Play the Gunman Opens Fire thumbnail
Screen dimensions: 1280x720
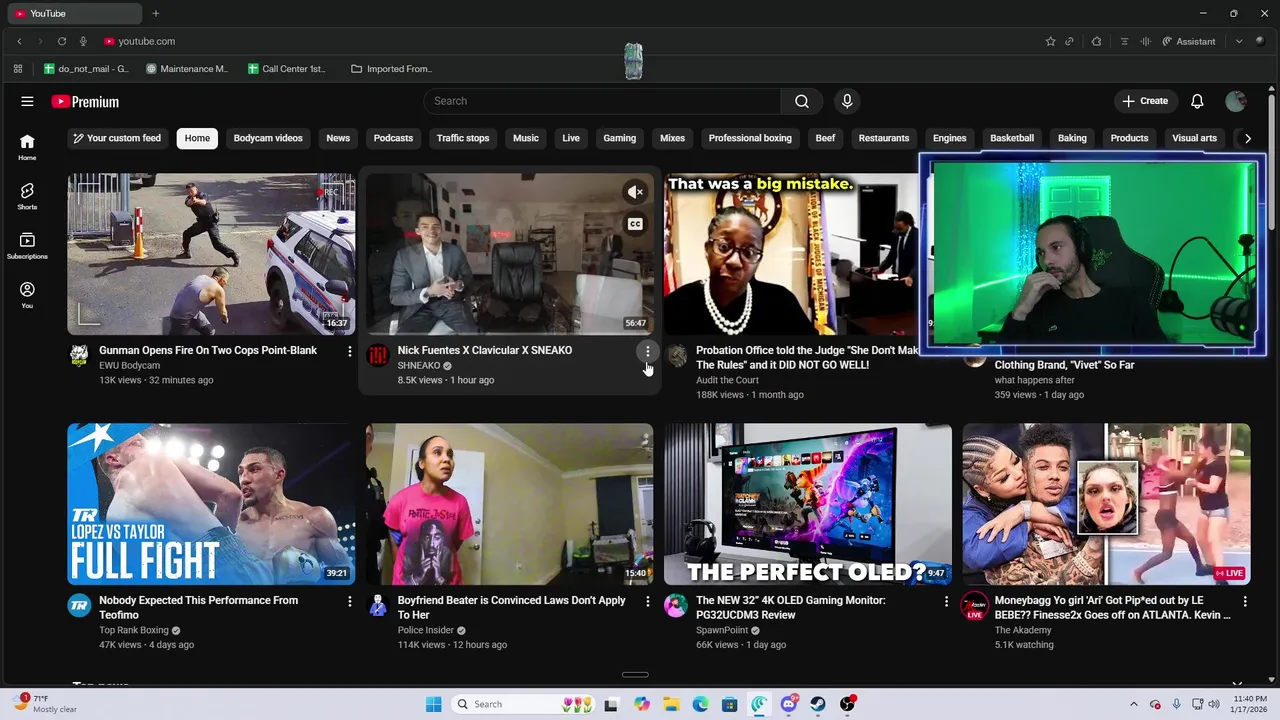[x=211, y=254]
